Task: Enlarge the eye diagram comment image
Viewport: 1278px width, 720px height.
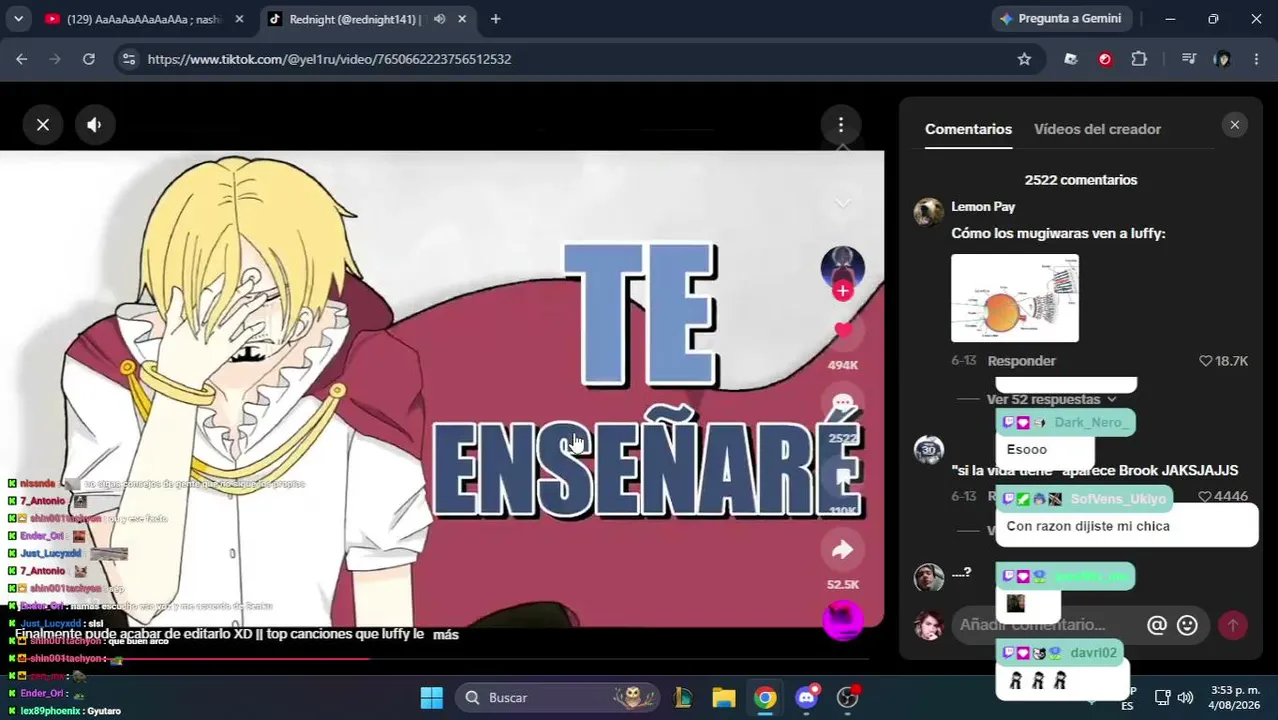Action: click(x=1015, y=298)
